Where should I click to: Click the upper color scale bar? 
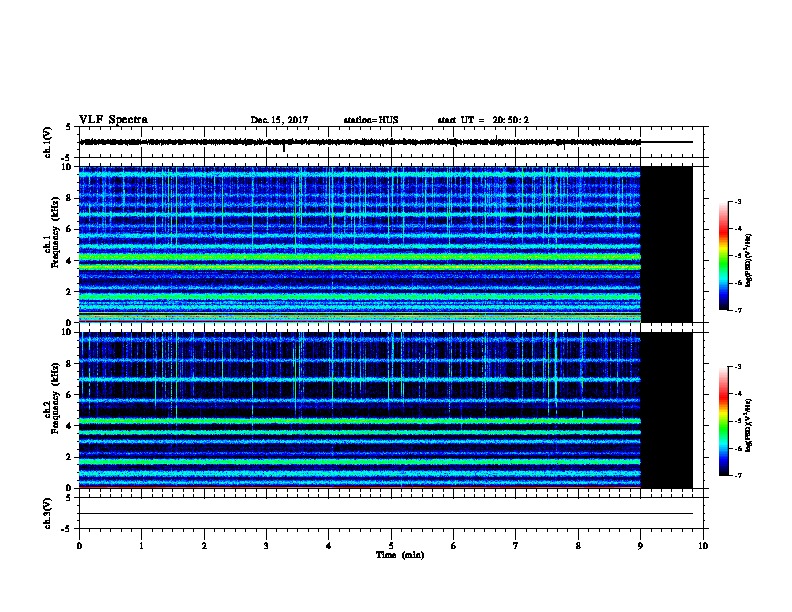tap(724, 256)
